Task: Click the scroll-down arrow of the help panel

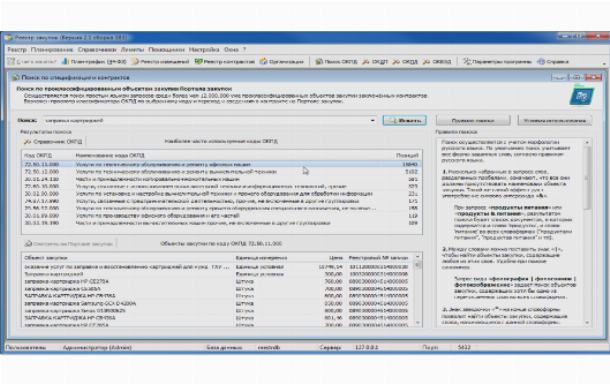Action: 587,323
